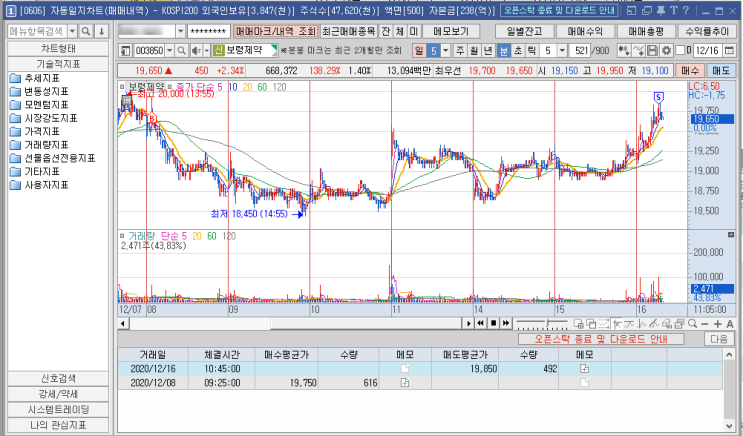This screenshot has height=436, width=743.
Task: Click the stop playback button
Action: click(x=493, y=323)
